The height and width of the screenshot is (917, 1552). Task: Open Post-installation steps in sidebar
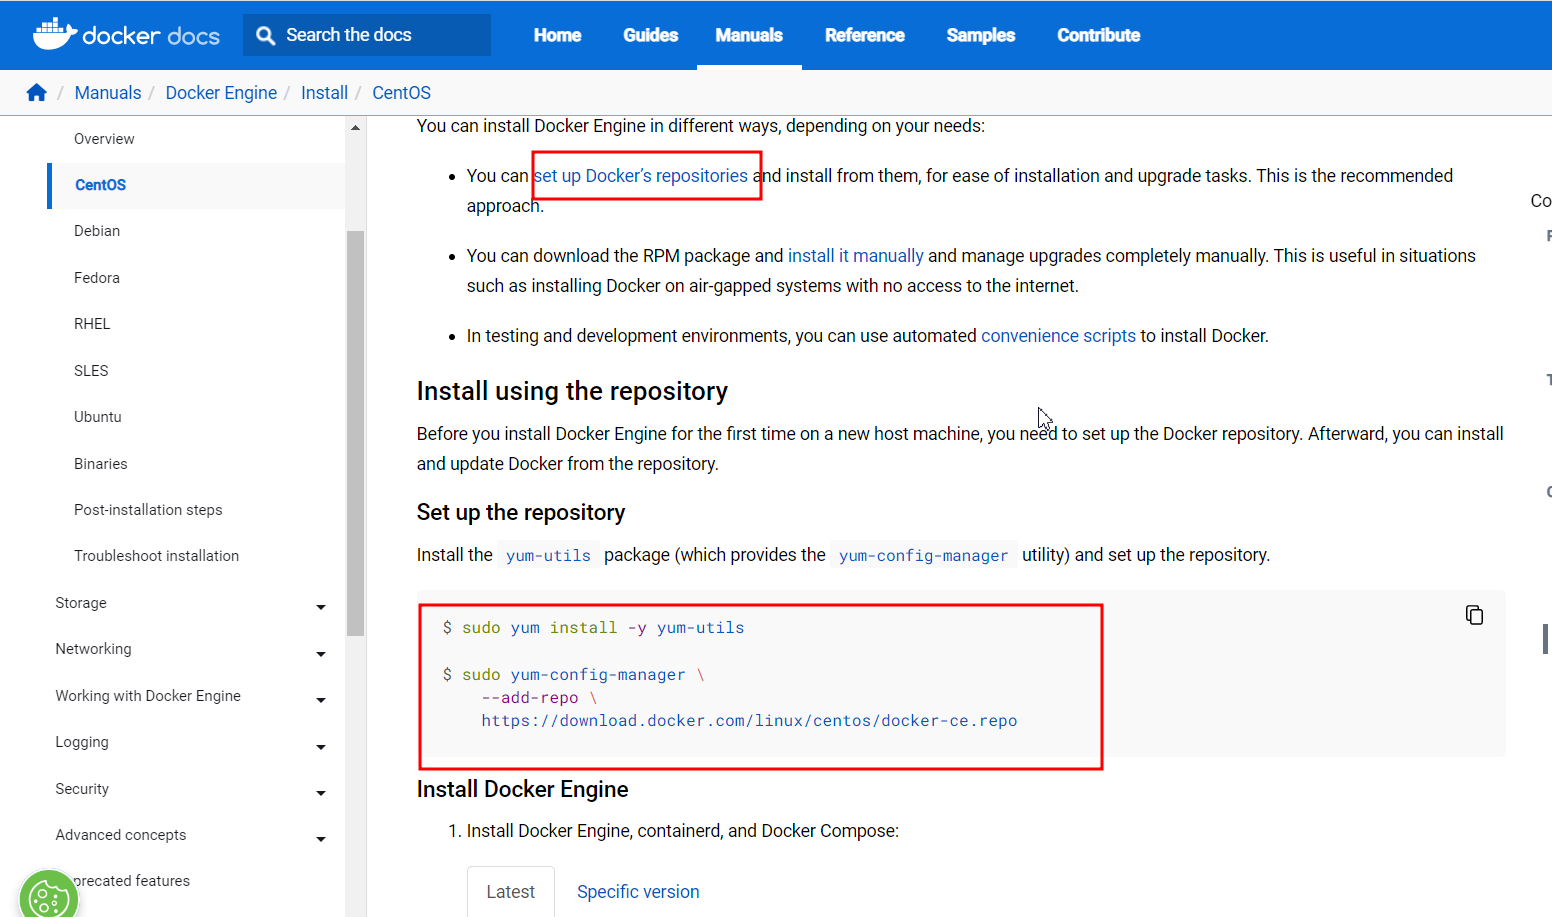point(148,510)
